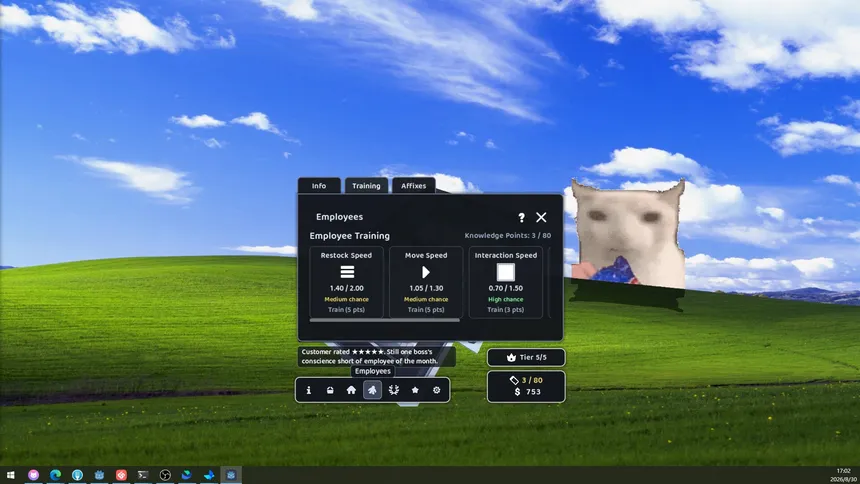Image resolution: width=860 pixels, height=484 pixels.
Task: Open the pink cat app in taskbar
Action: (x=33, y=475)
